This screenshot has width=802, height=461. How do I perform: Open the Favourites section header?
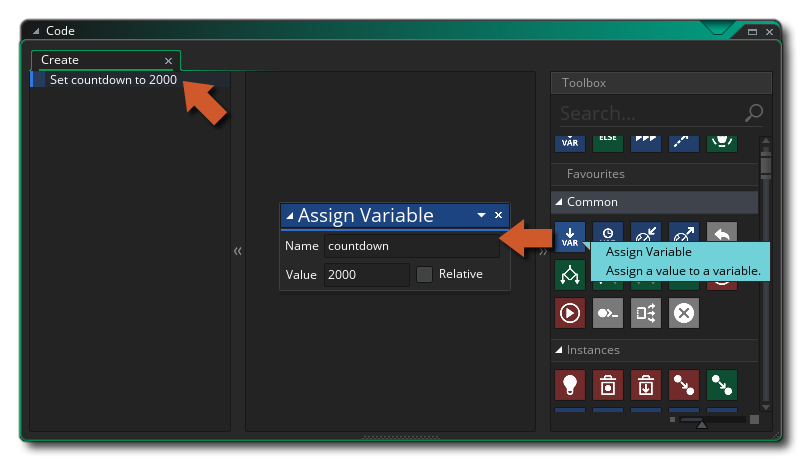(654, 174)
